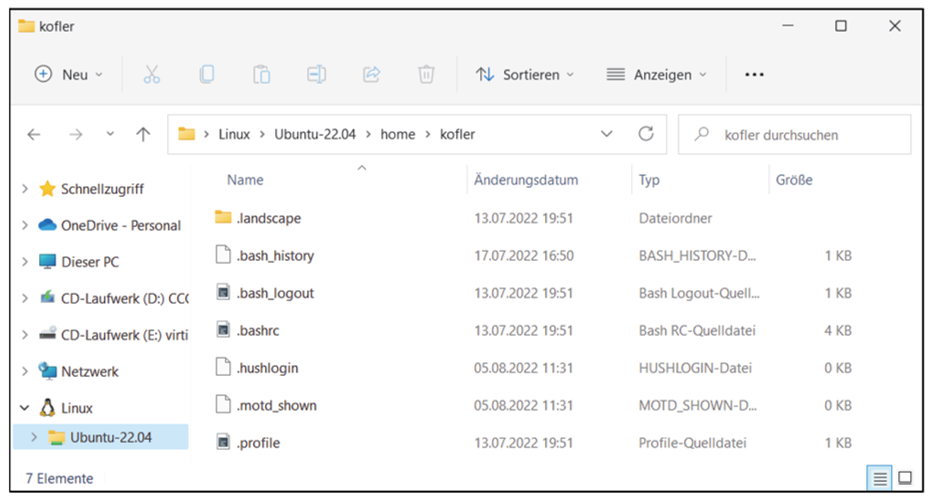
Task: Click 'home' in the breadcrumb path
Action: [397, 134]
